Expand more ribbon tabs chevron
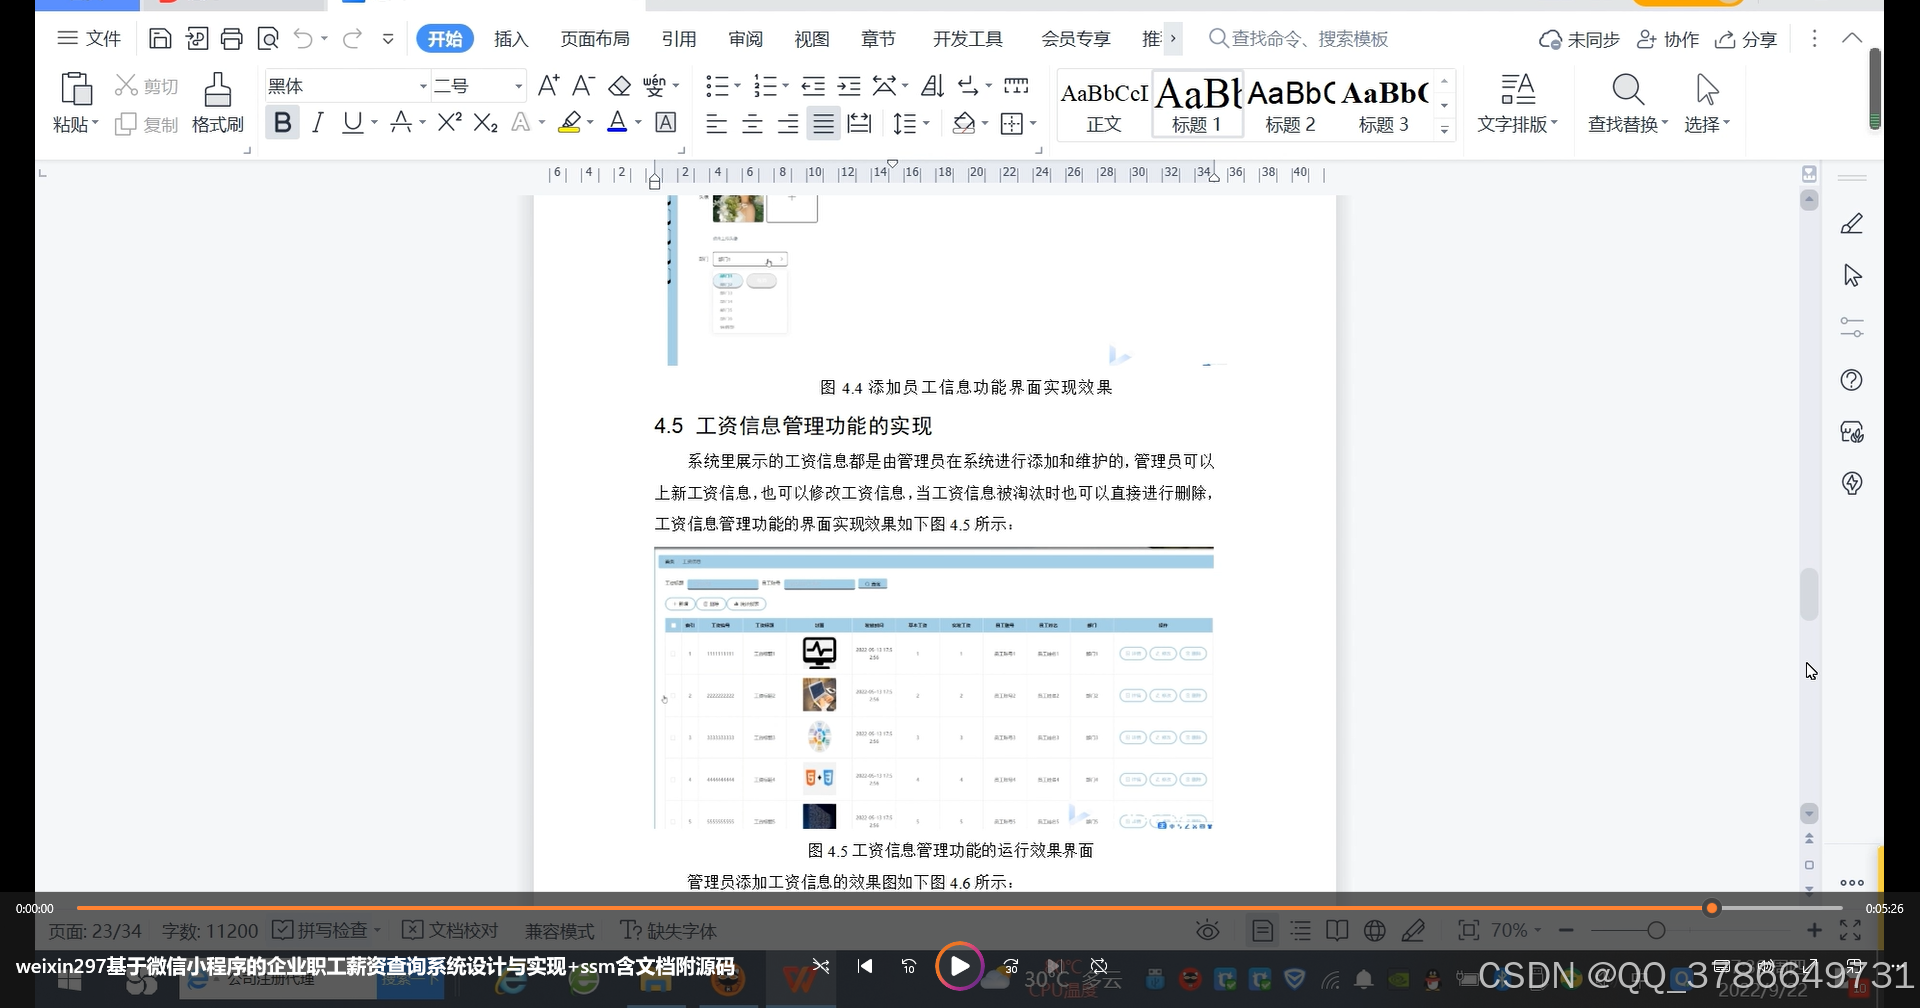 pyautogui.click(x=1173, y=39)
